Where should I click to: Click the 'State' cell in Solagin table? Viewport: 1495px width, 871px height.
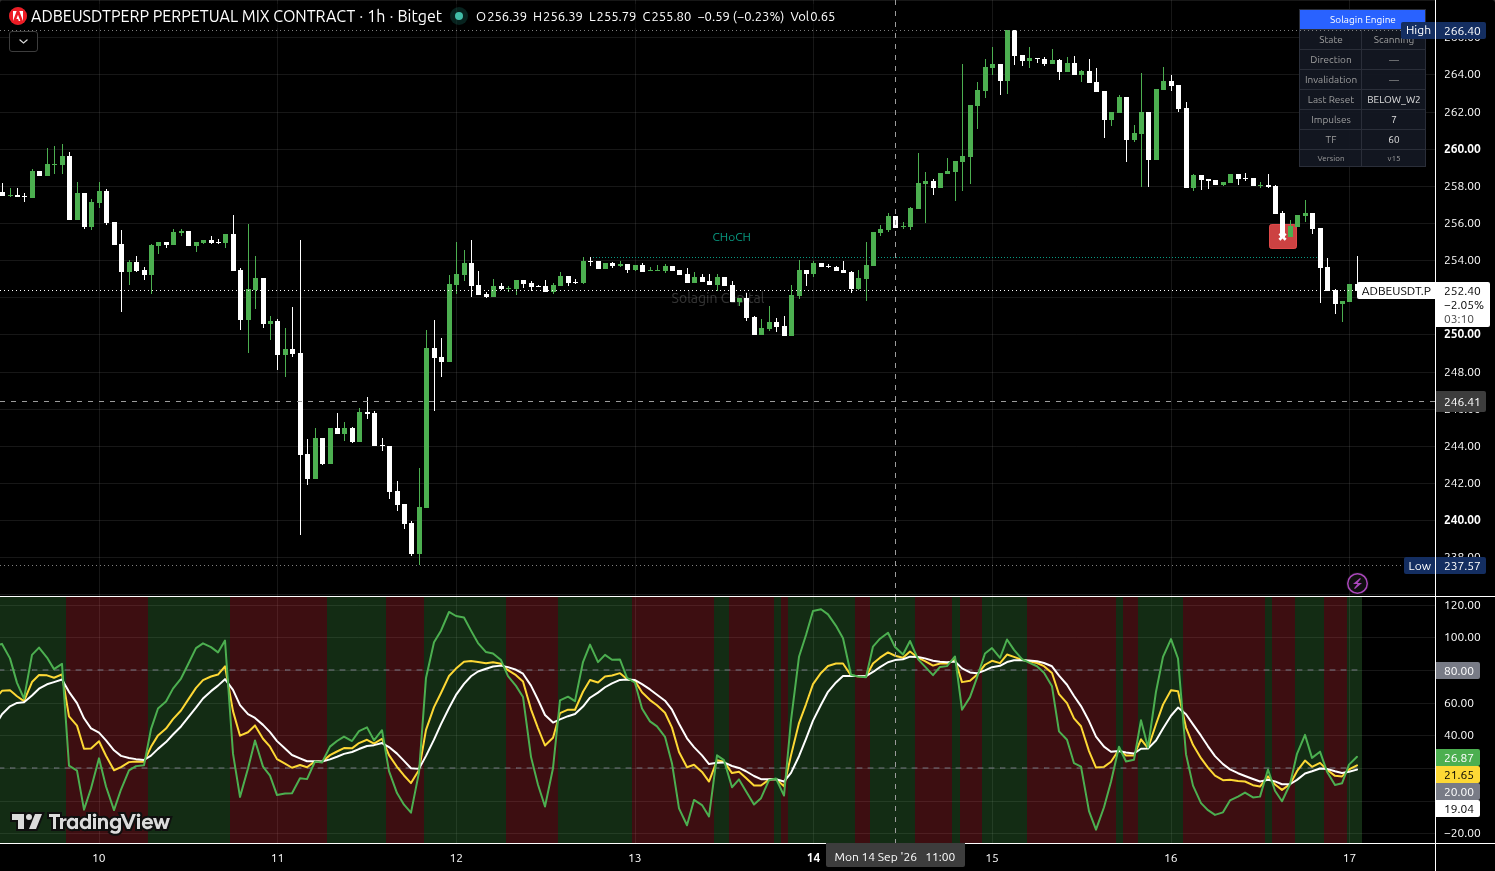tap(1330, 40)
